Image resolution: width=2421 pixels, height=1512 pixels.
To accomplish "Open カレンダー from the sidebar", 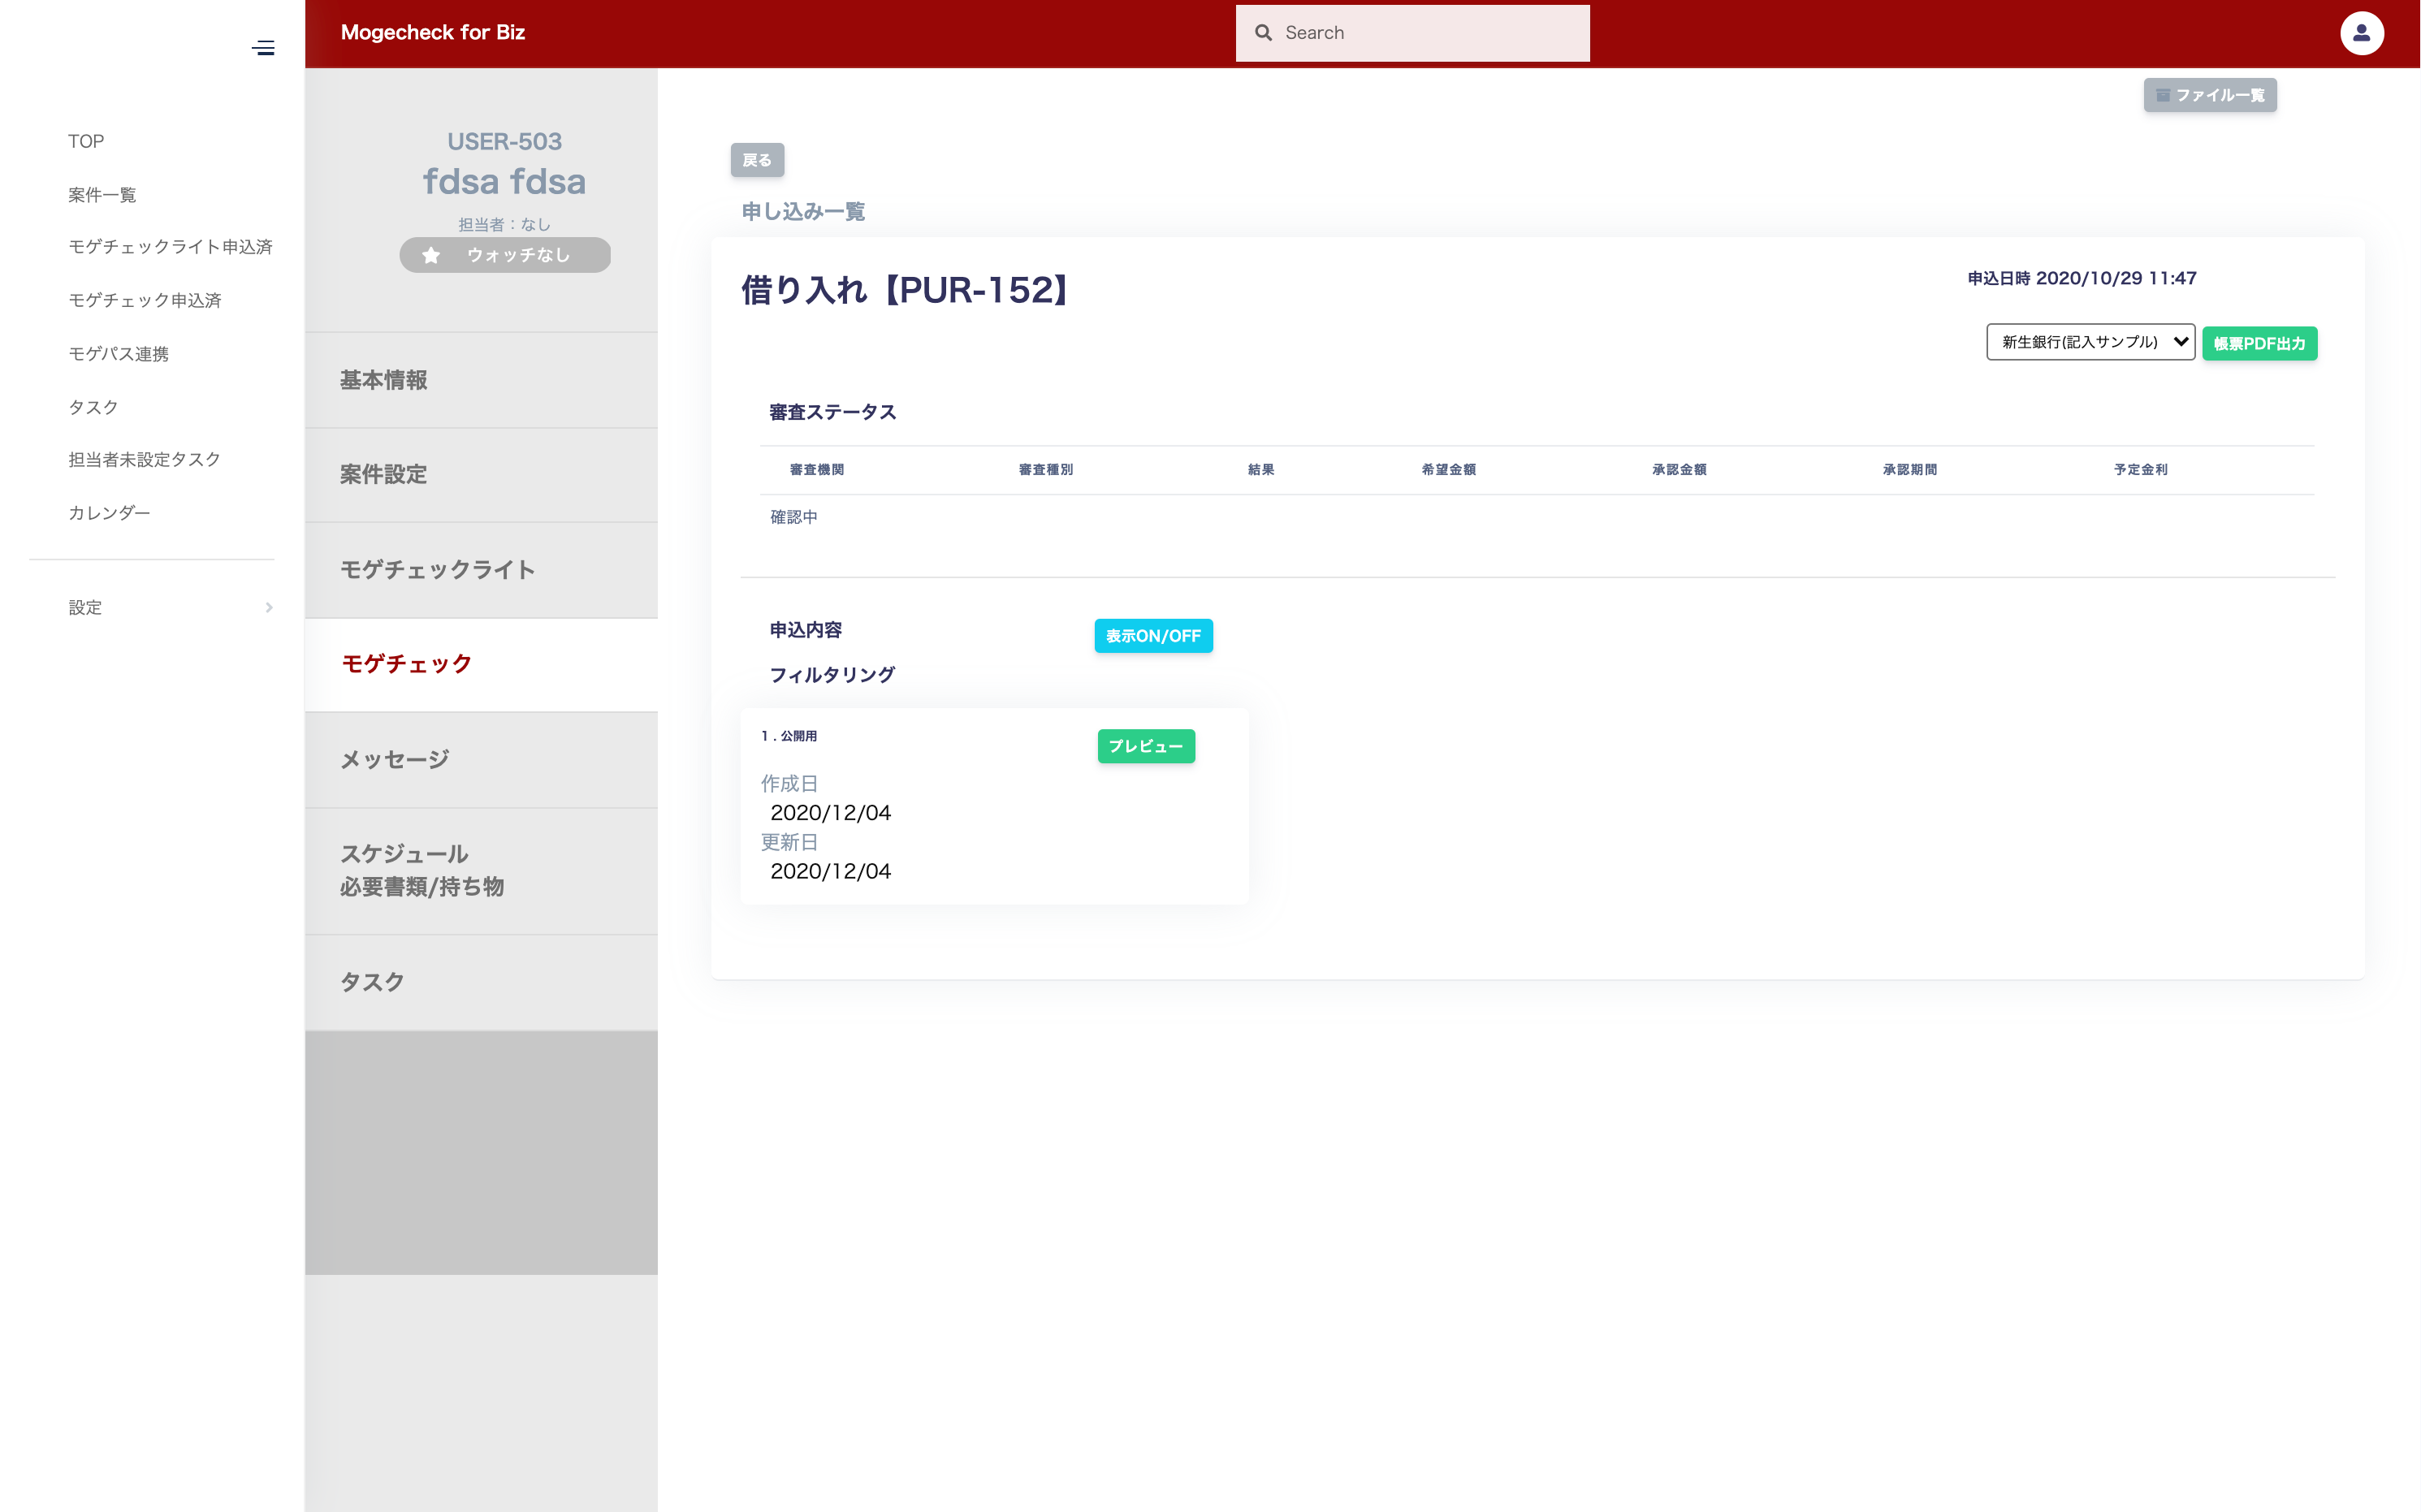I will [109, 512].
